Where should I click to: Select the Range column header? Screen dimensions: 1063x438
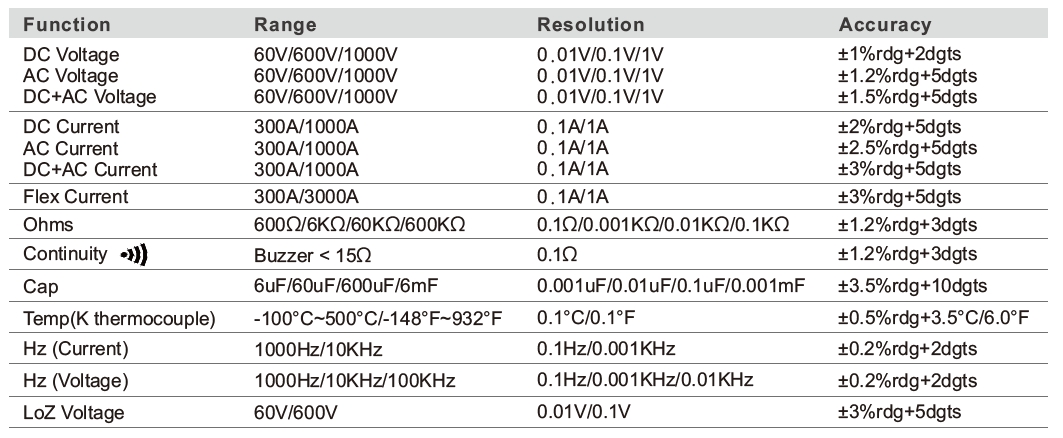click(x=285, y=24)
